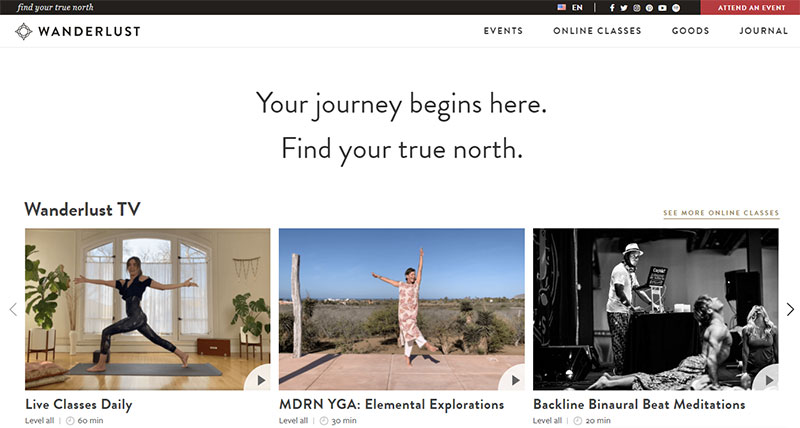800x428 pixels.
Task: Go to the next carousel slide arrow
Action: (x=790, y=309)
